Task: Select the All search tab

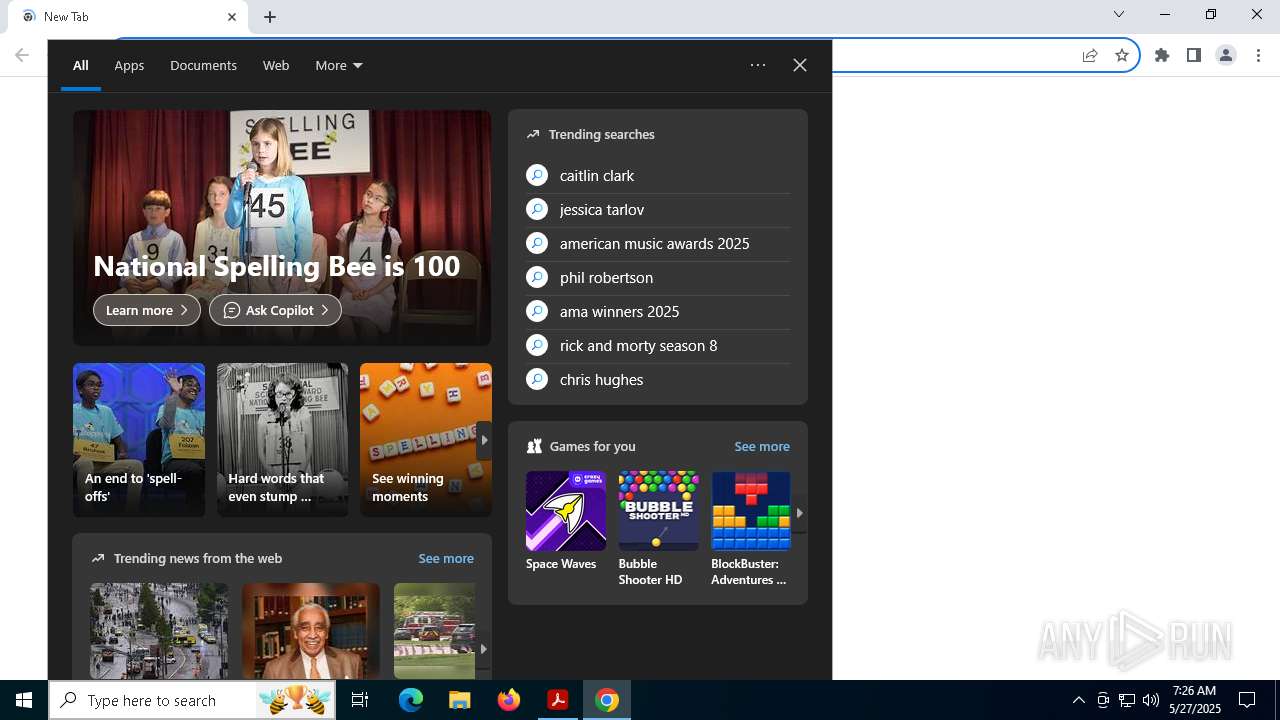Action: tap(81, 65)
